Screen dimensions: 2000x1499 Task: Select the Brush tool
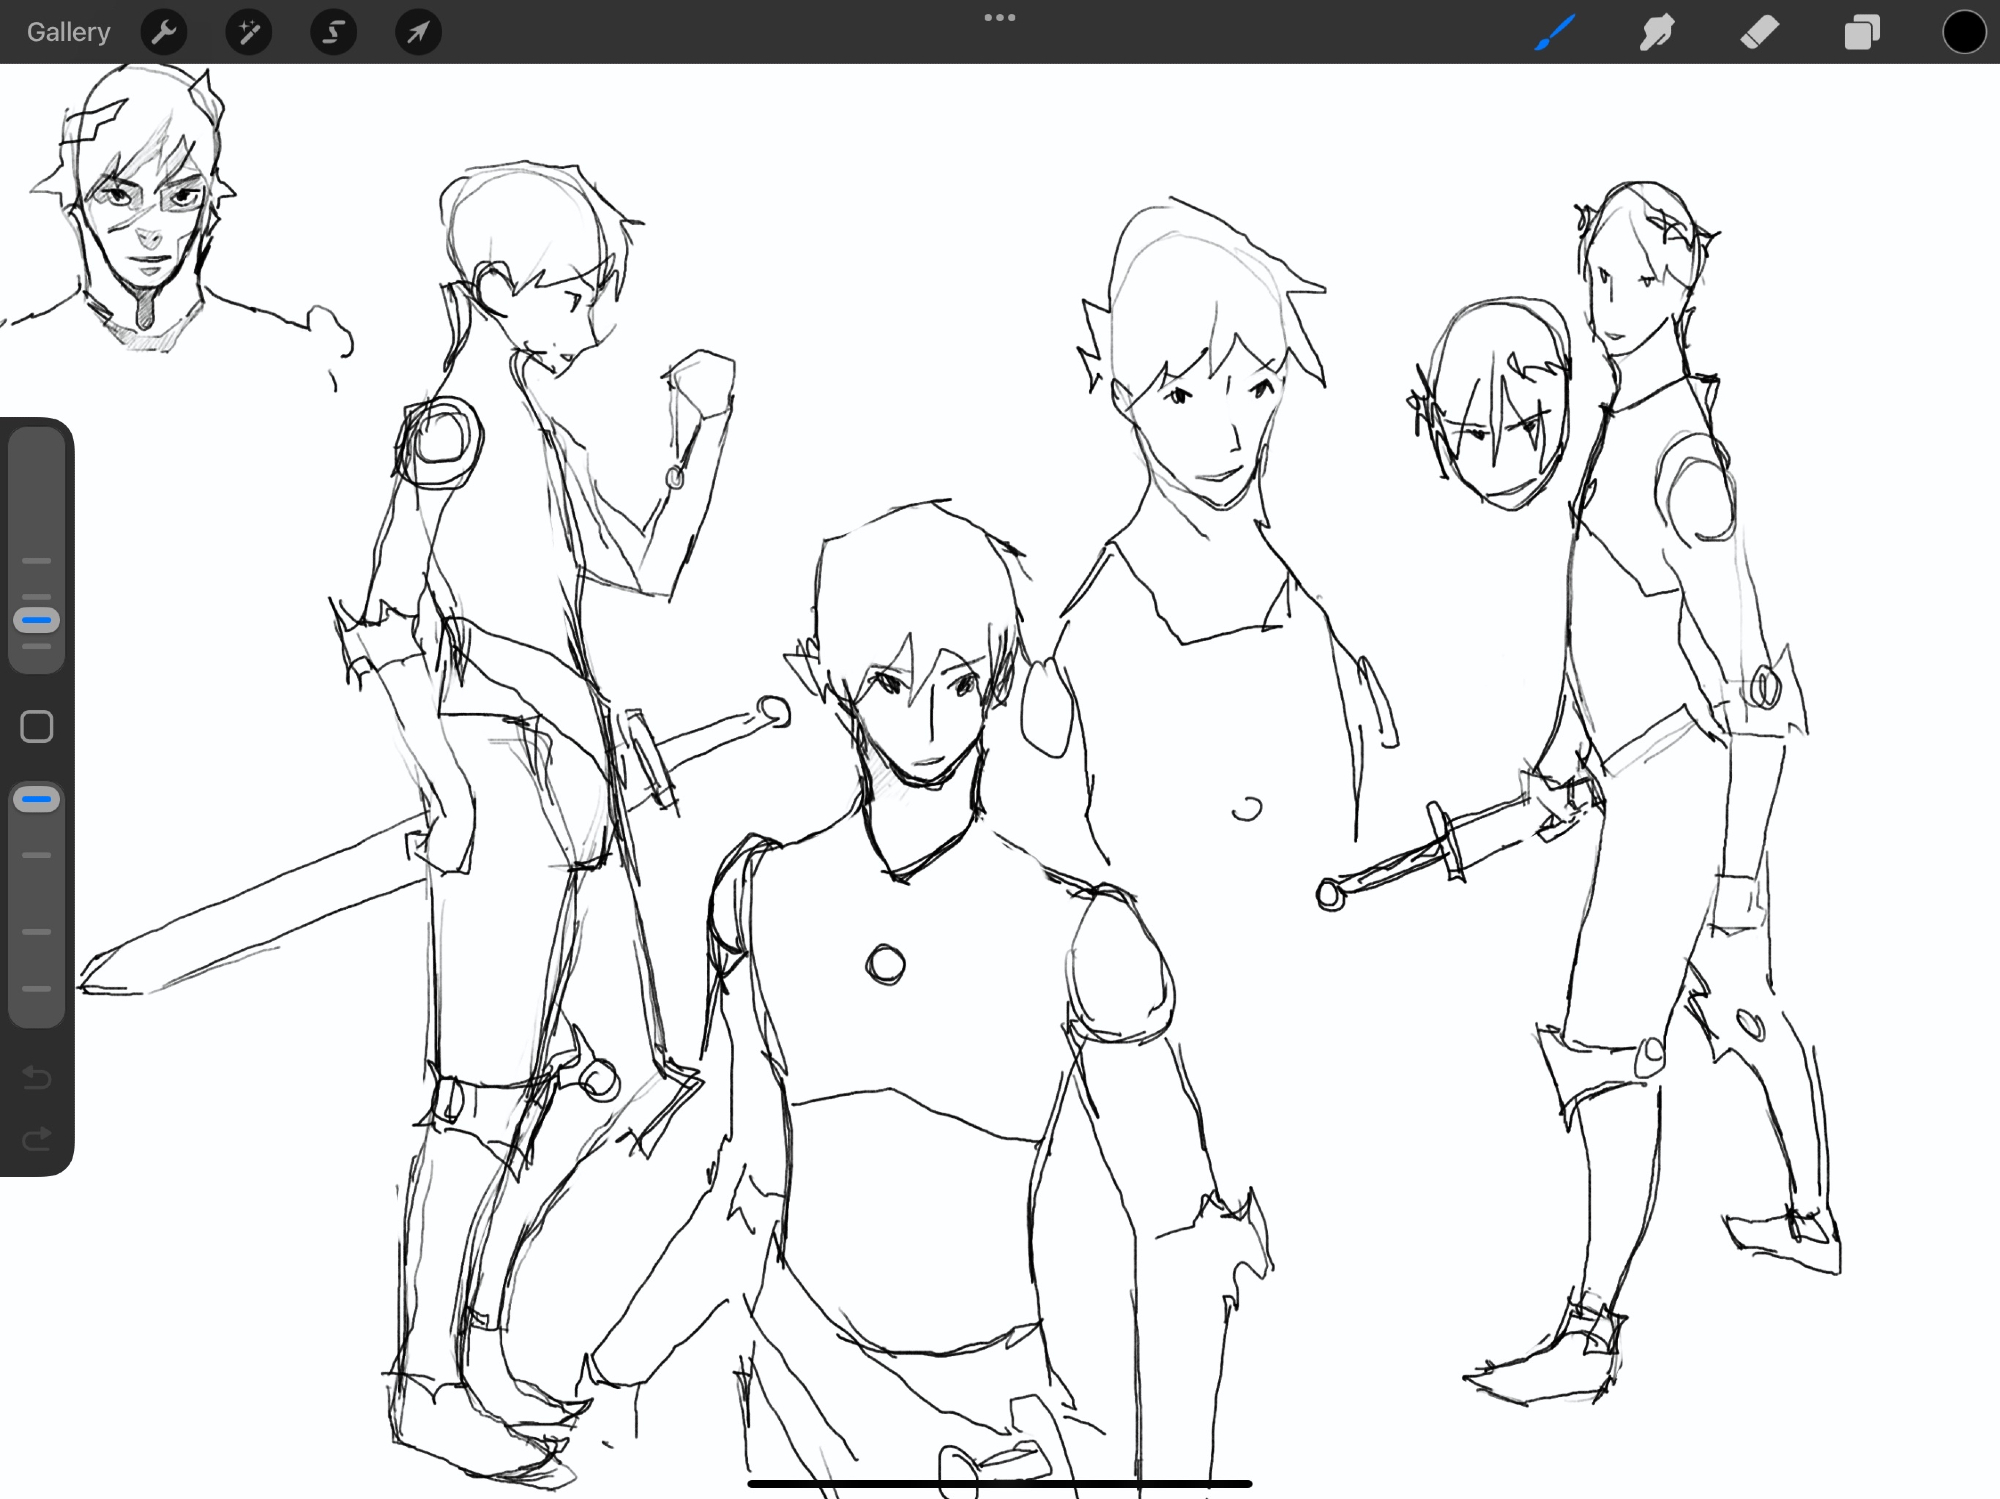click(1555, 32)
